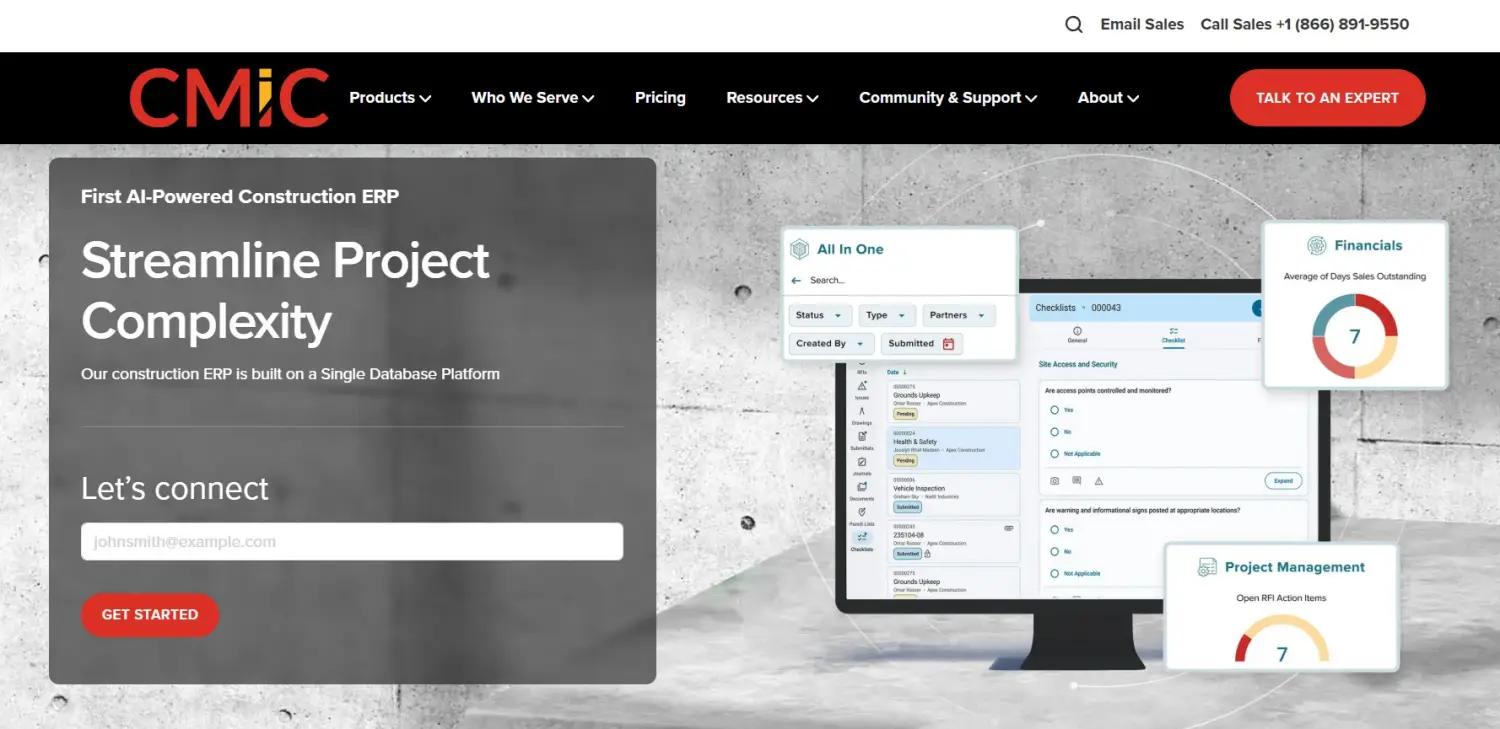Click the All In One cube icon

pos(800,249)
